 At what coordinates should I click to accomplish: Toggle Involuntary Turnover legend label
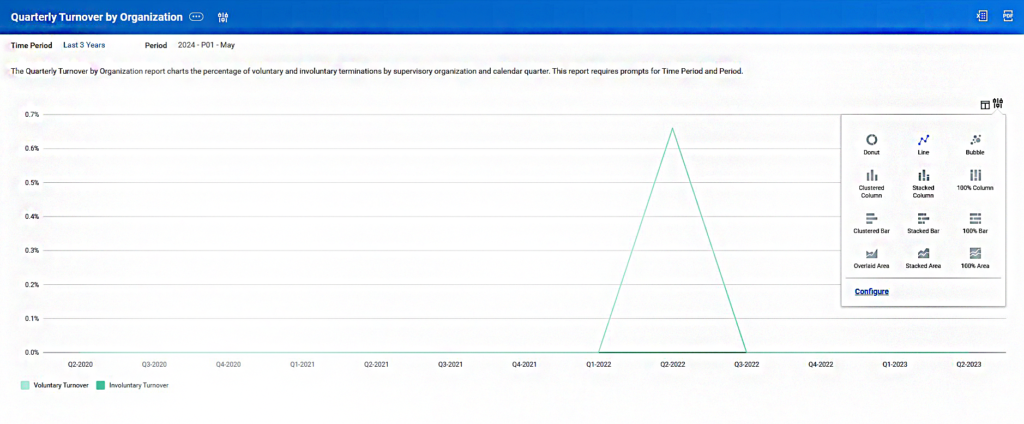[139, 385]
